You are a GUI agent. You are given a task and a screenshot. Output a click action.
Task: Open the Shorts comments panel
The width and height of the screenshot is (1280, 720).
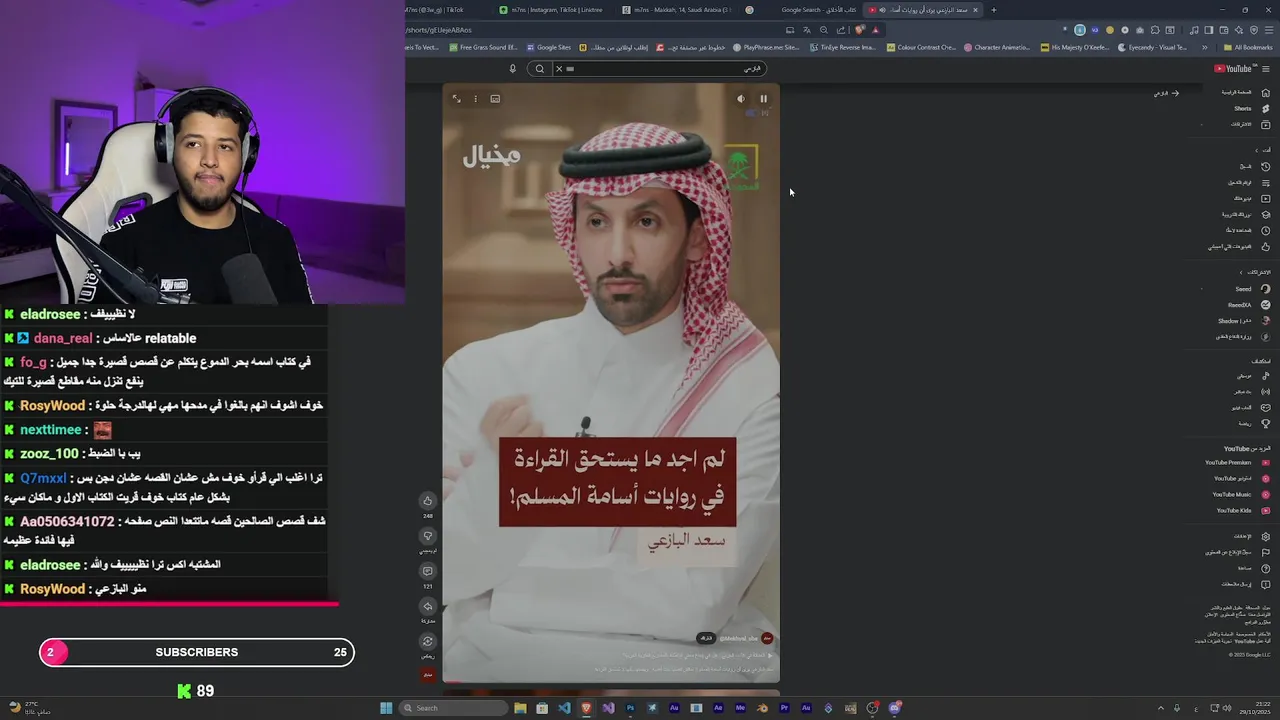tap(428, 571)
